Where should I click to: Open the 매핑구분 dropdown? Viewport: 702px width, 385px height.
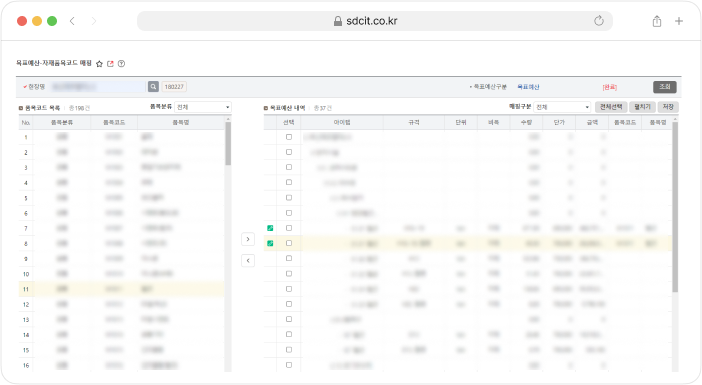(562, 107)
